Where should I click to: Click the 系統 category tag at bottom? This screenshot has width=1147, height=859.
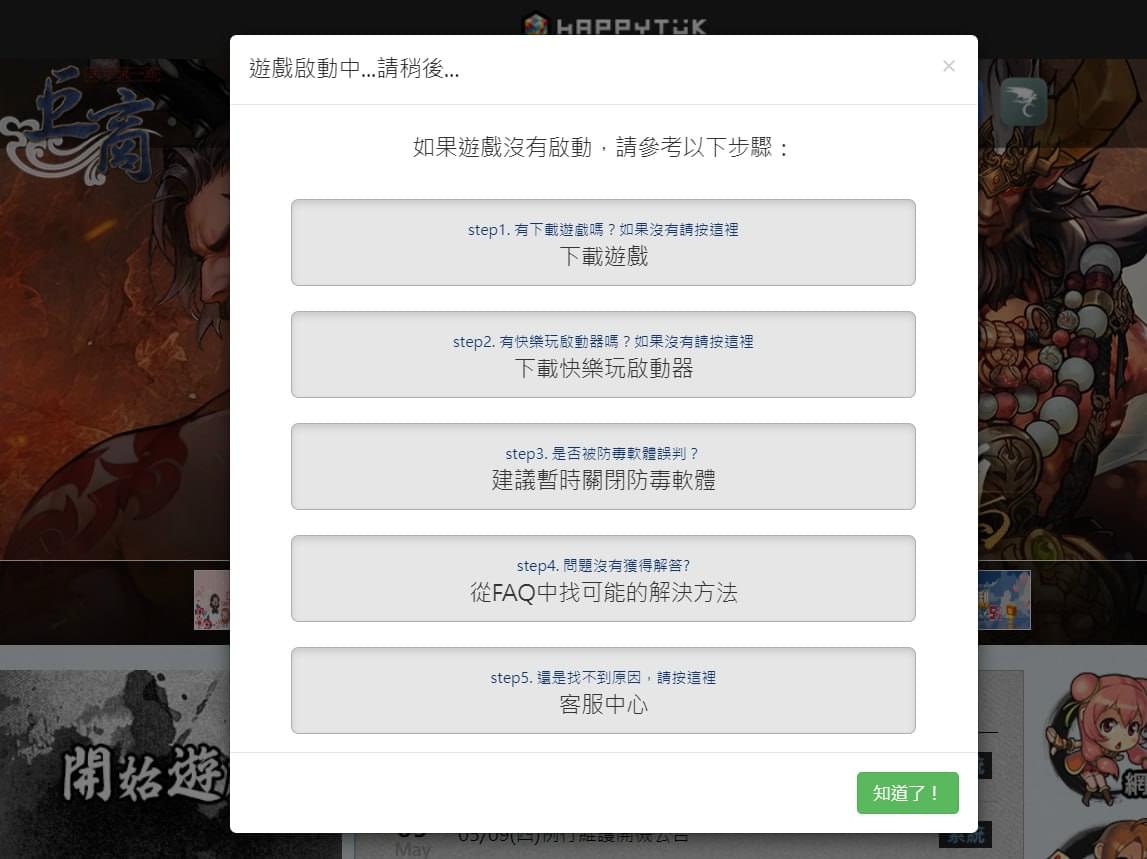point(966,838)
